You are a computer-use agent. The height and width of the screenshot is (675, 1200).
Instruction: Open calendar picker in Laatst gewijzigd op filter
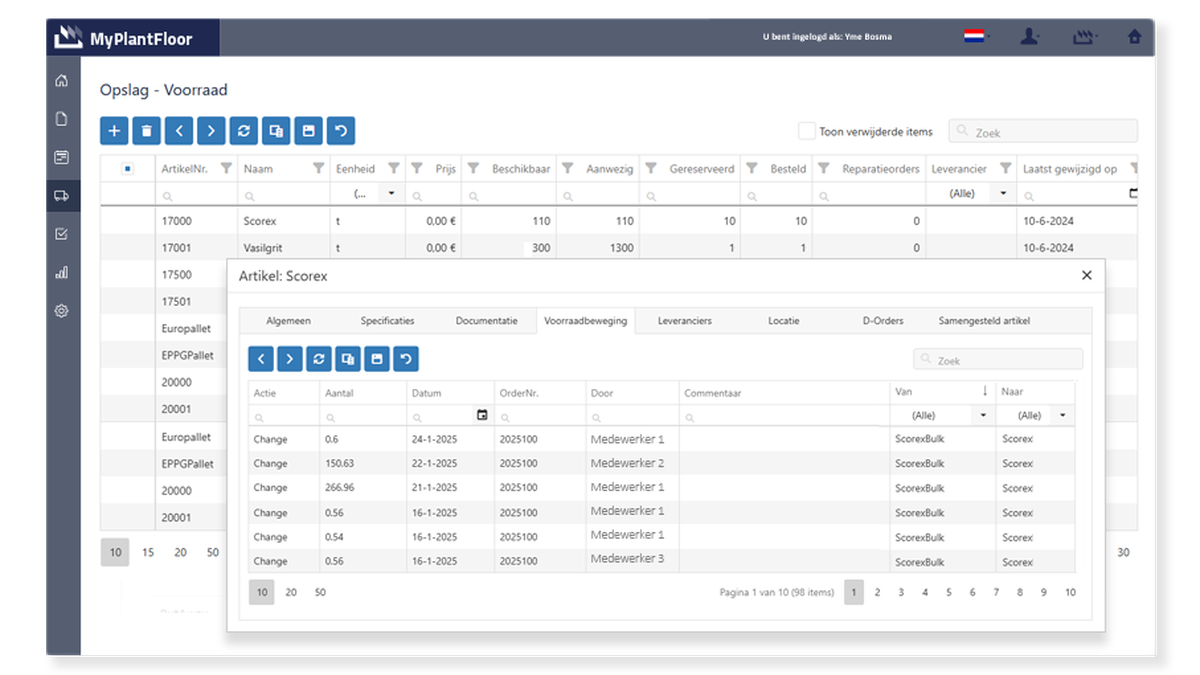(x=1133, y=193)
